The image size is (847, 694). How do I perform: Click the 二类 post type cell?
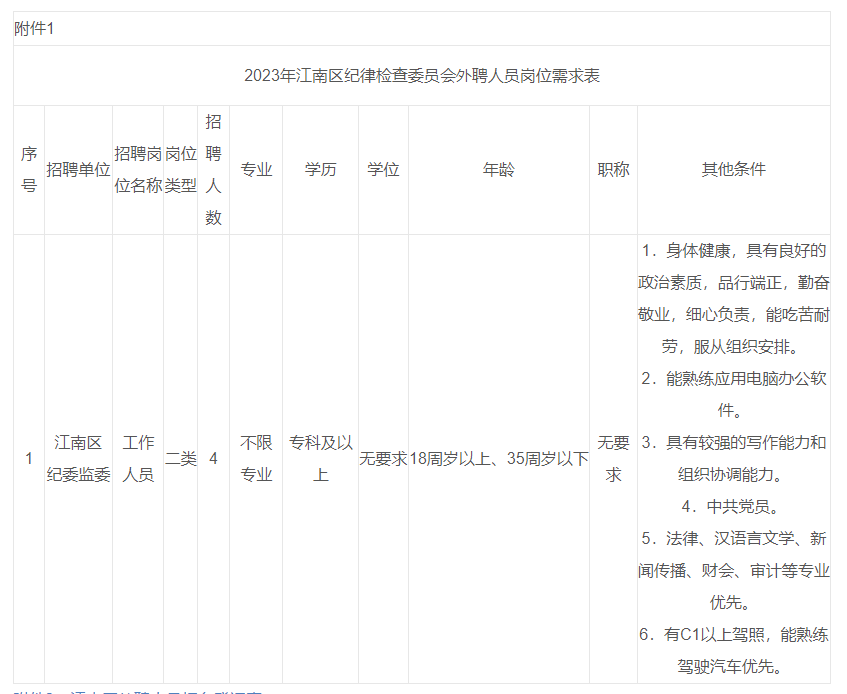click(180, 459)
